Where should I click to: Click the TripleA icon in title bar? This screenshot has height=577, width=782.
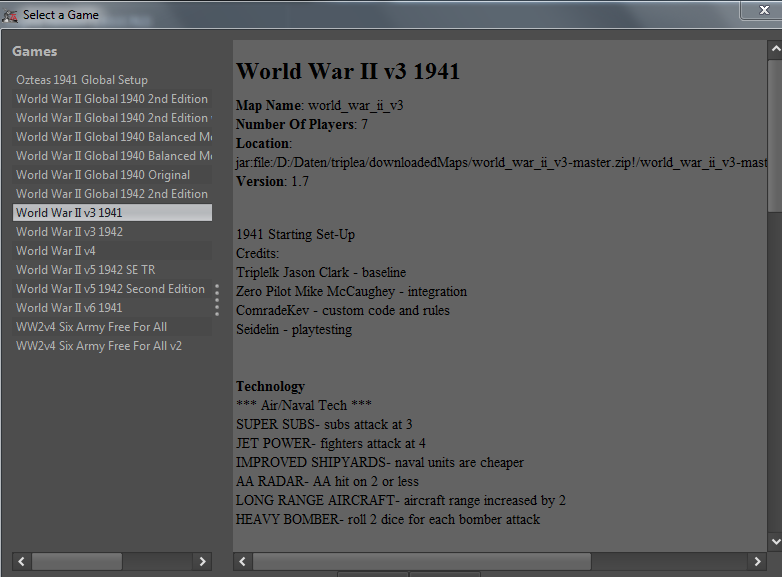(x=10, y=15)
